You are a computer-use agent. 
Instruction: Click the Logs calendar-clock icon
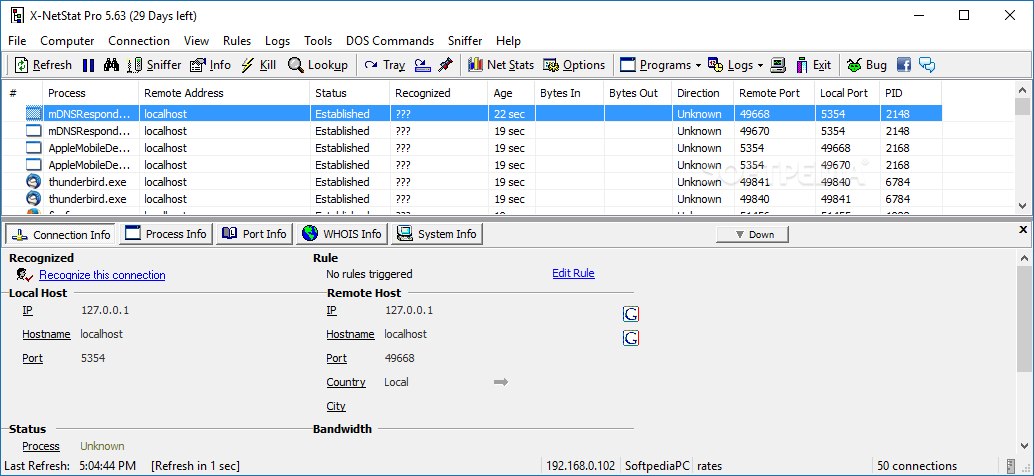(x=715, y=65)
